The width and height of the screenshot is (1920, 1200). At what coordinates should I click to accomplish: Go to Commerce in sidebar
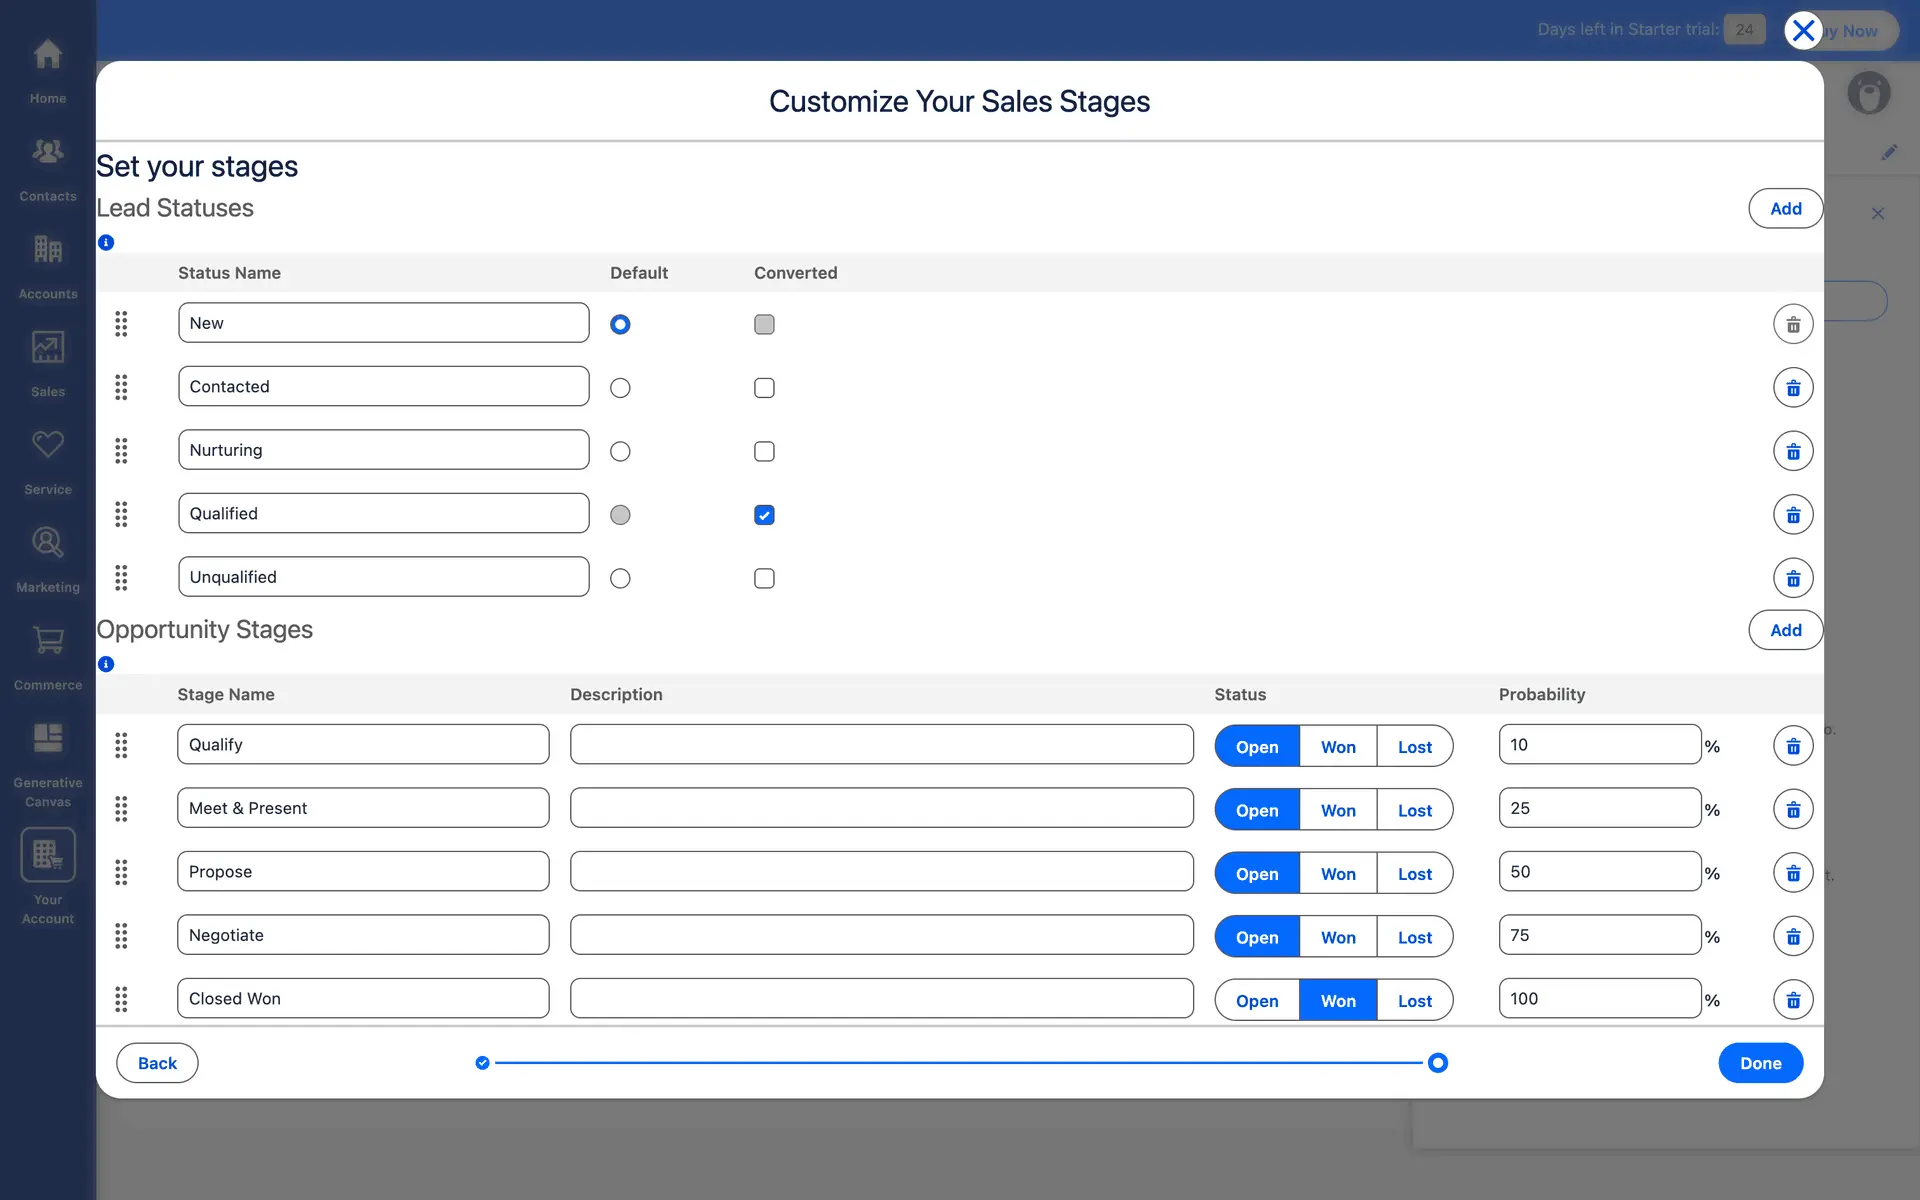click(47, 656)
